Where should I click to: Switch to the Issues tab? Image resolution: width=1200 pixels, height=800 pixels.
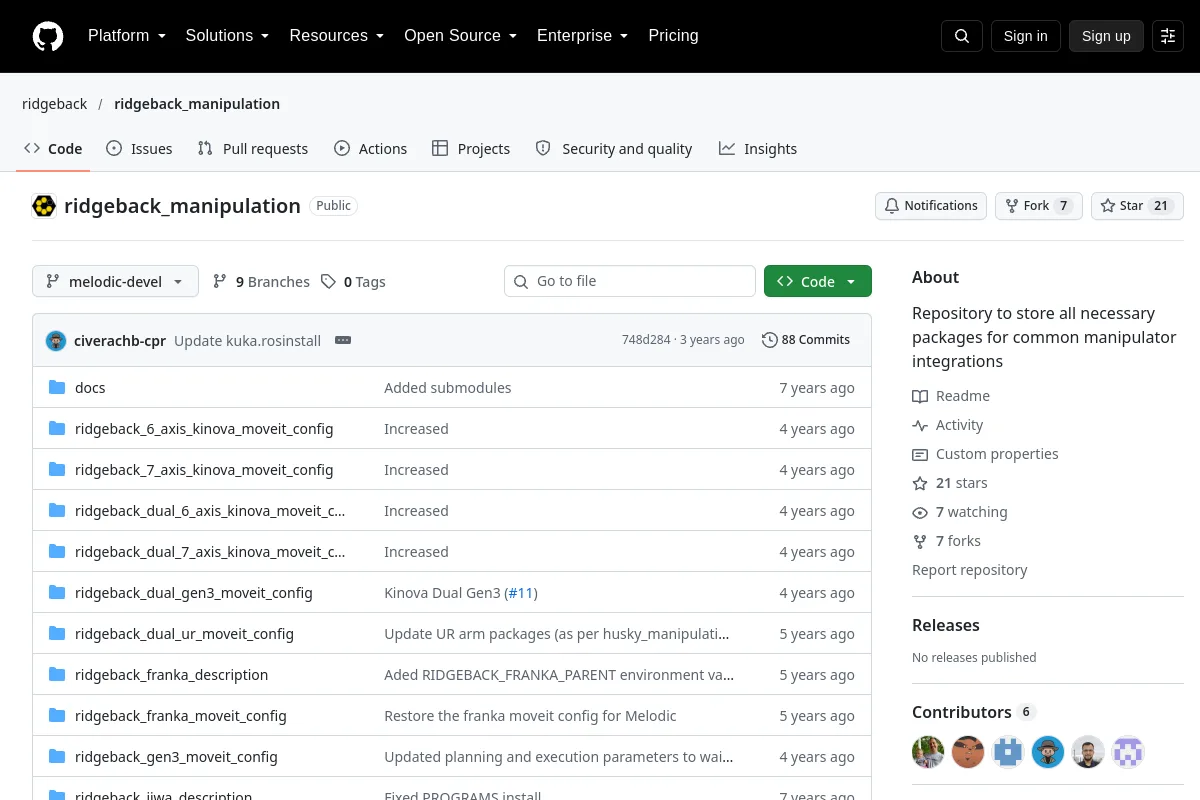pyautogui.click(x=139, y=149)
